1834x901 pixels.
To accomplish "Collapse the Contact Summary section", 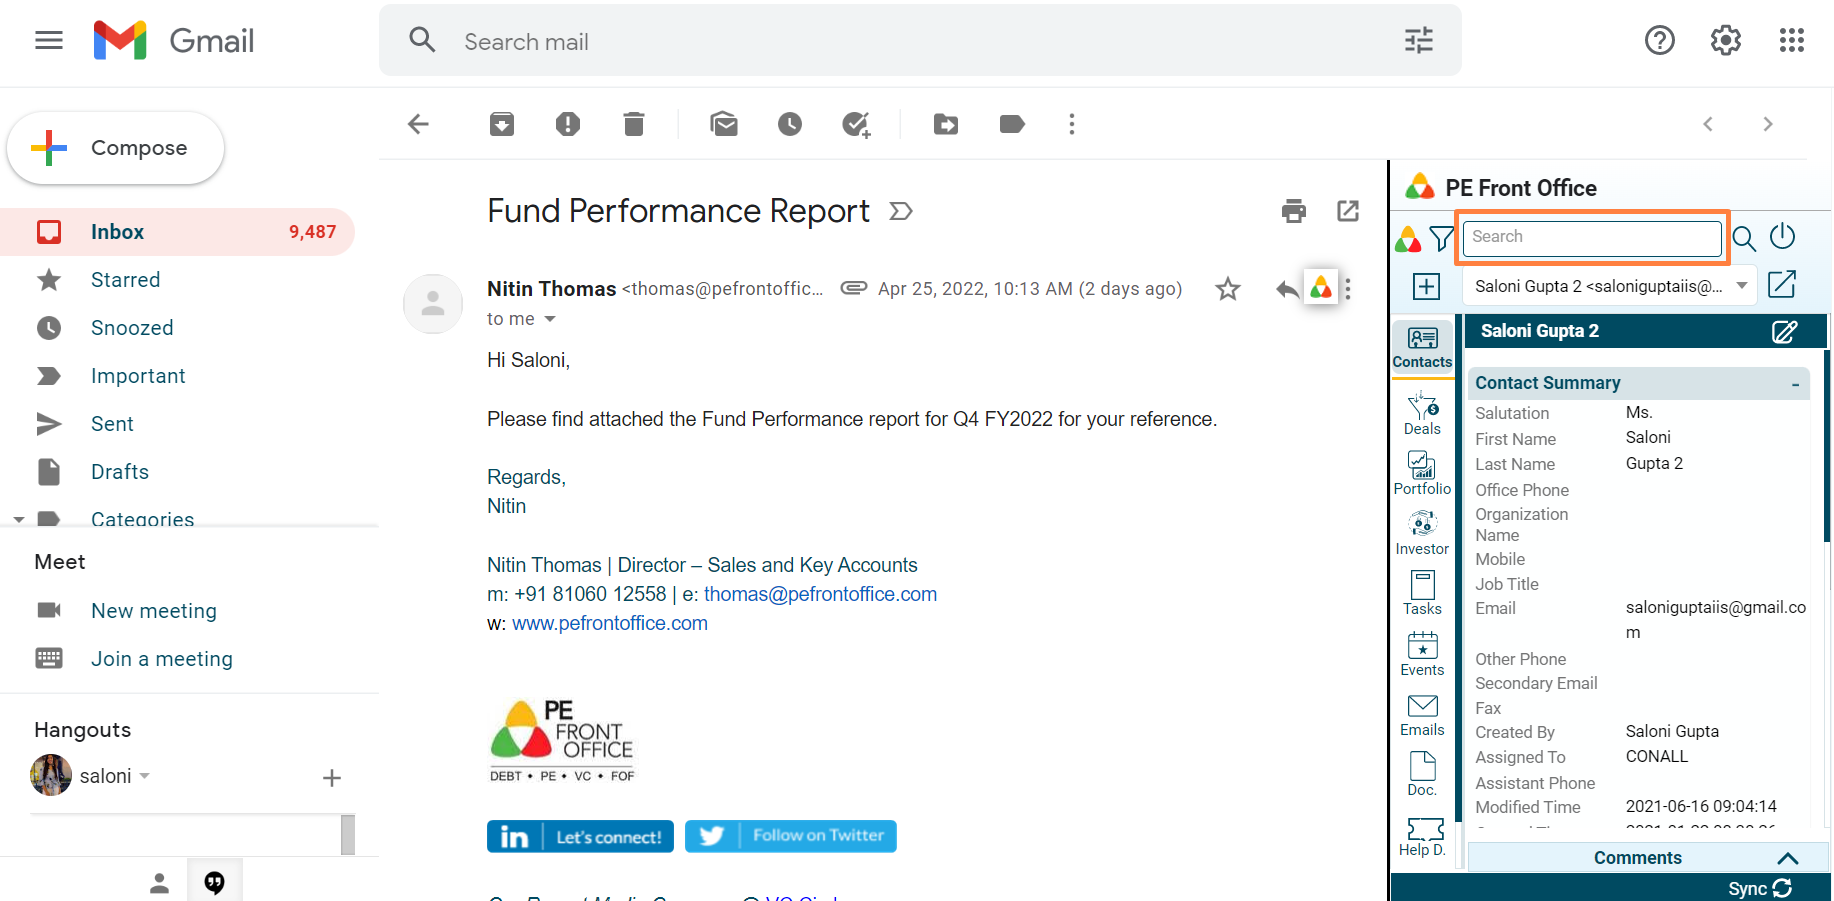I will point(1795,384).
